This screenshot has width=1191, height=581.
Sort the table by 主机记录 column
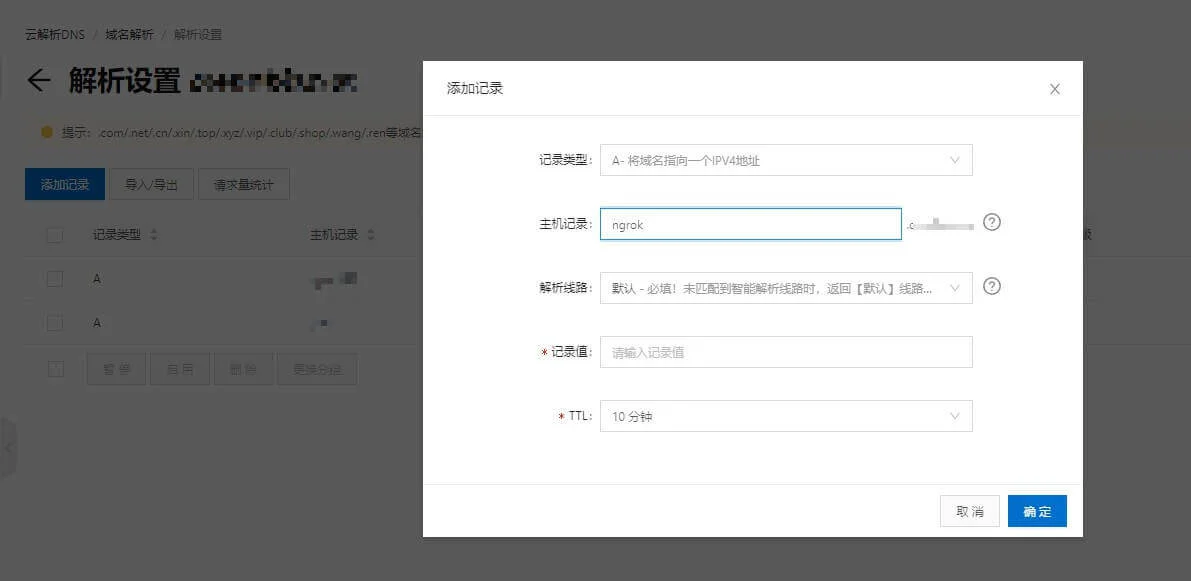(370, 235)
